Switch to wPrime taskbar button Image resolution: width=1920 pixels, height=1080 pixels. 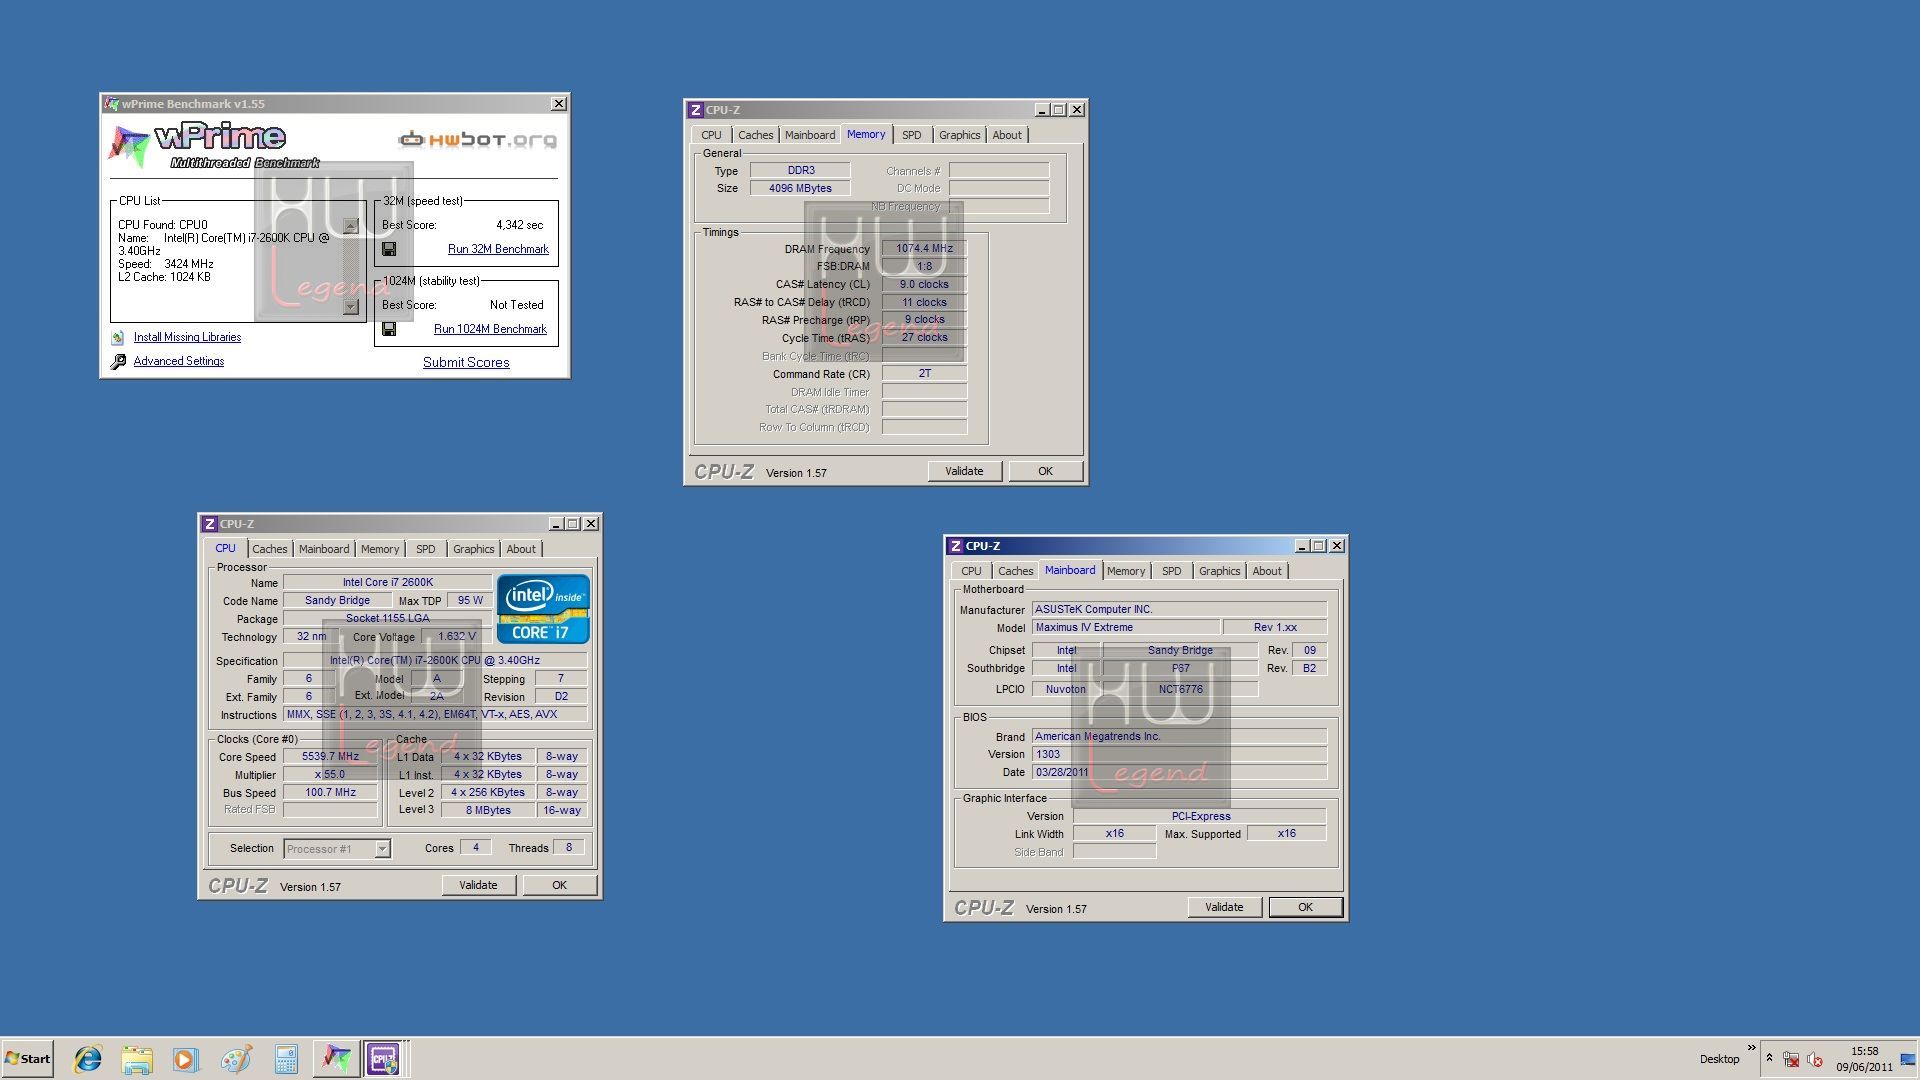point(336,1059)
